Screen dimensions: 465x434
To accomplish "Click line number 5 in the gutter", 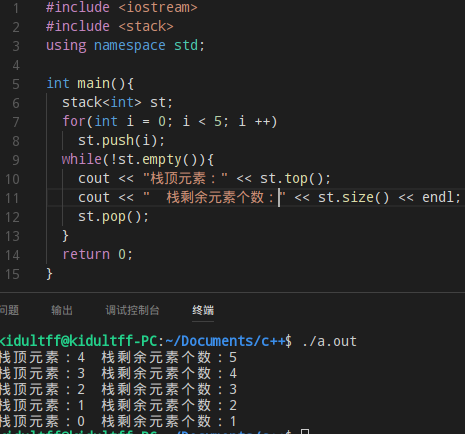I will pos(16,84).
